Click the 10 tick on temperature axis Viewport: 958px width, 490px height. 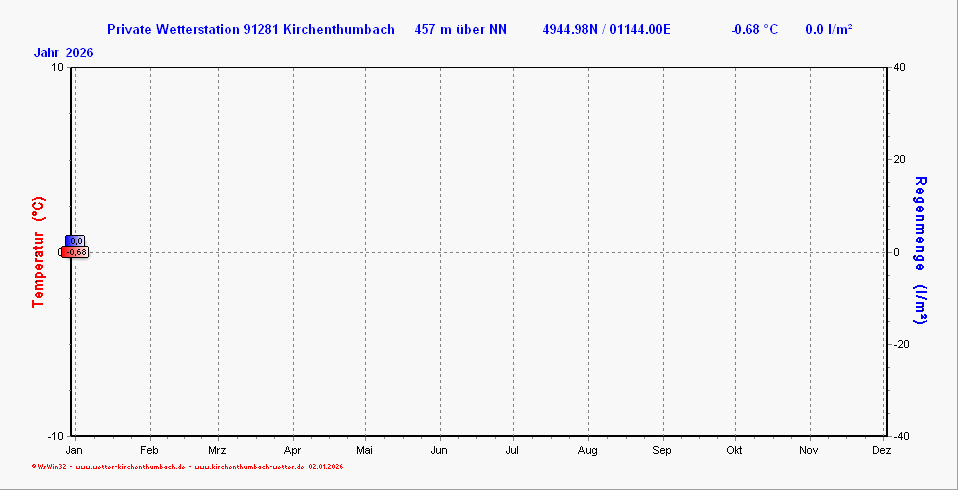57,67
